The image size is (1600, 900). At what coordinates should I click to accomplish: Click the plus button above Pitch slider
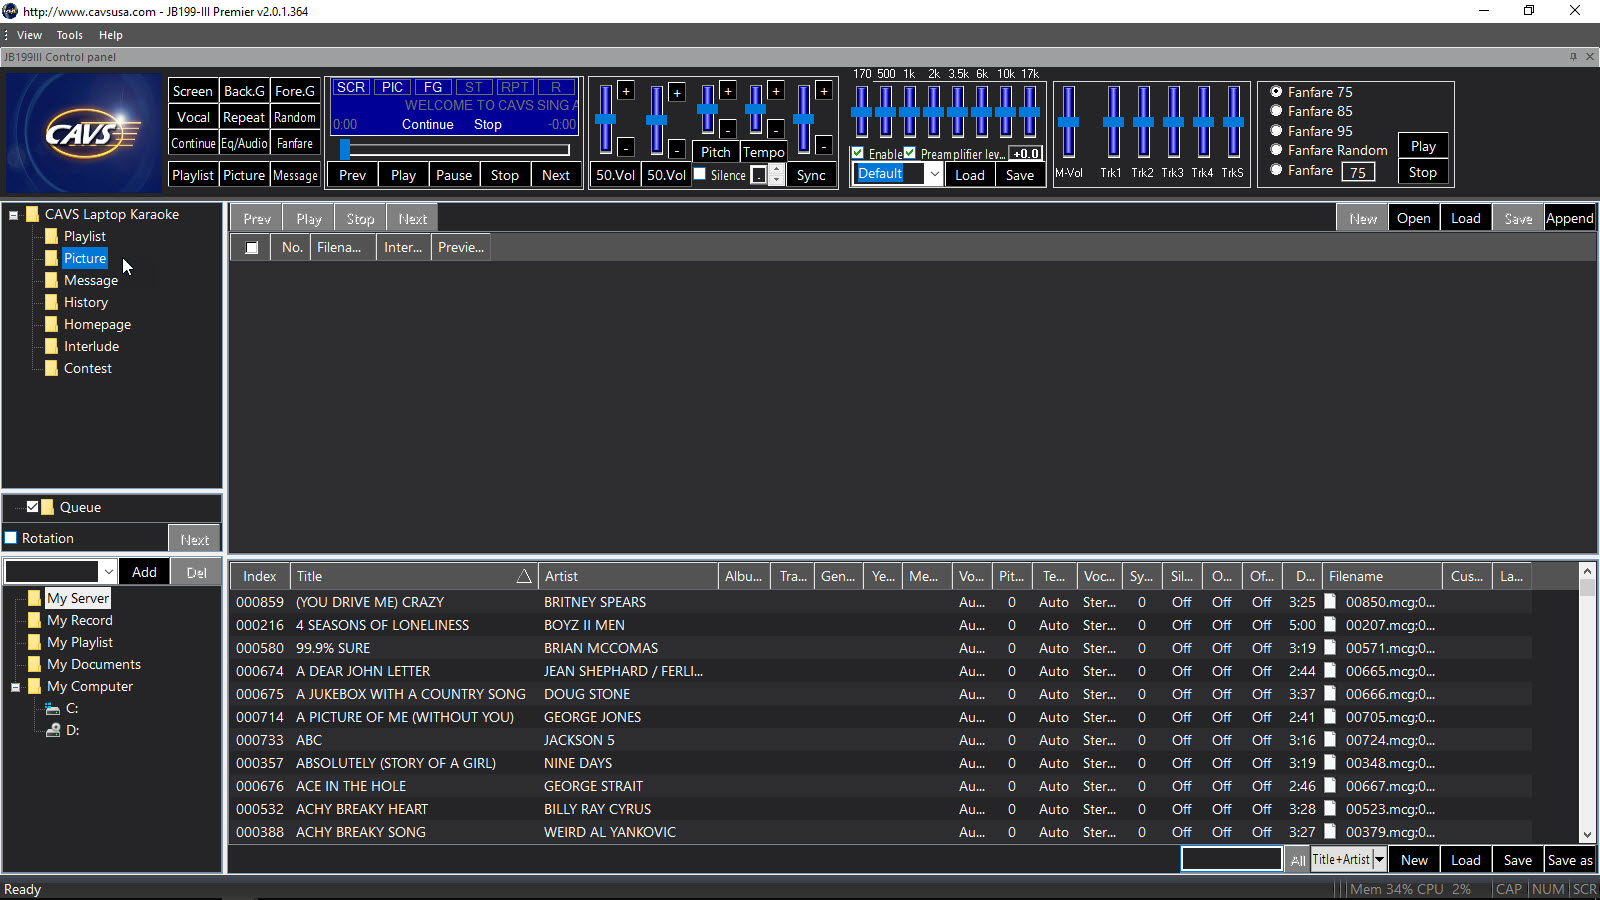click(x=728, y=91)
